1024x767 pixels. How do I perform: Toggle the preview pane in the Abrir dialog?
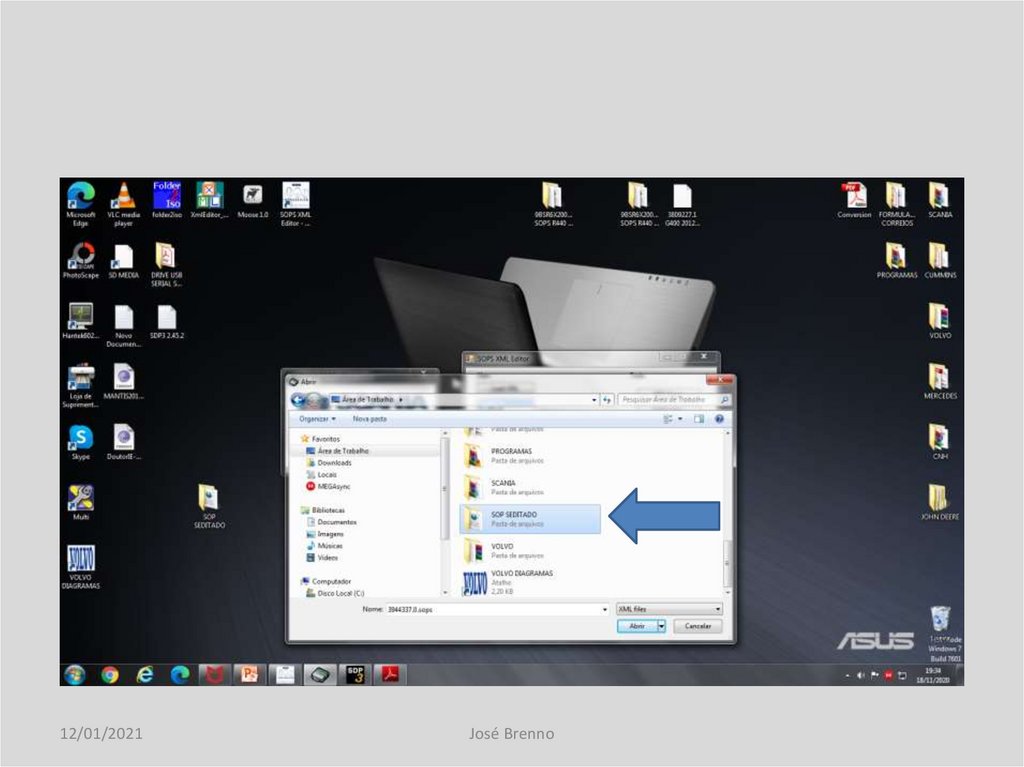[x=699, y=419]
